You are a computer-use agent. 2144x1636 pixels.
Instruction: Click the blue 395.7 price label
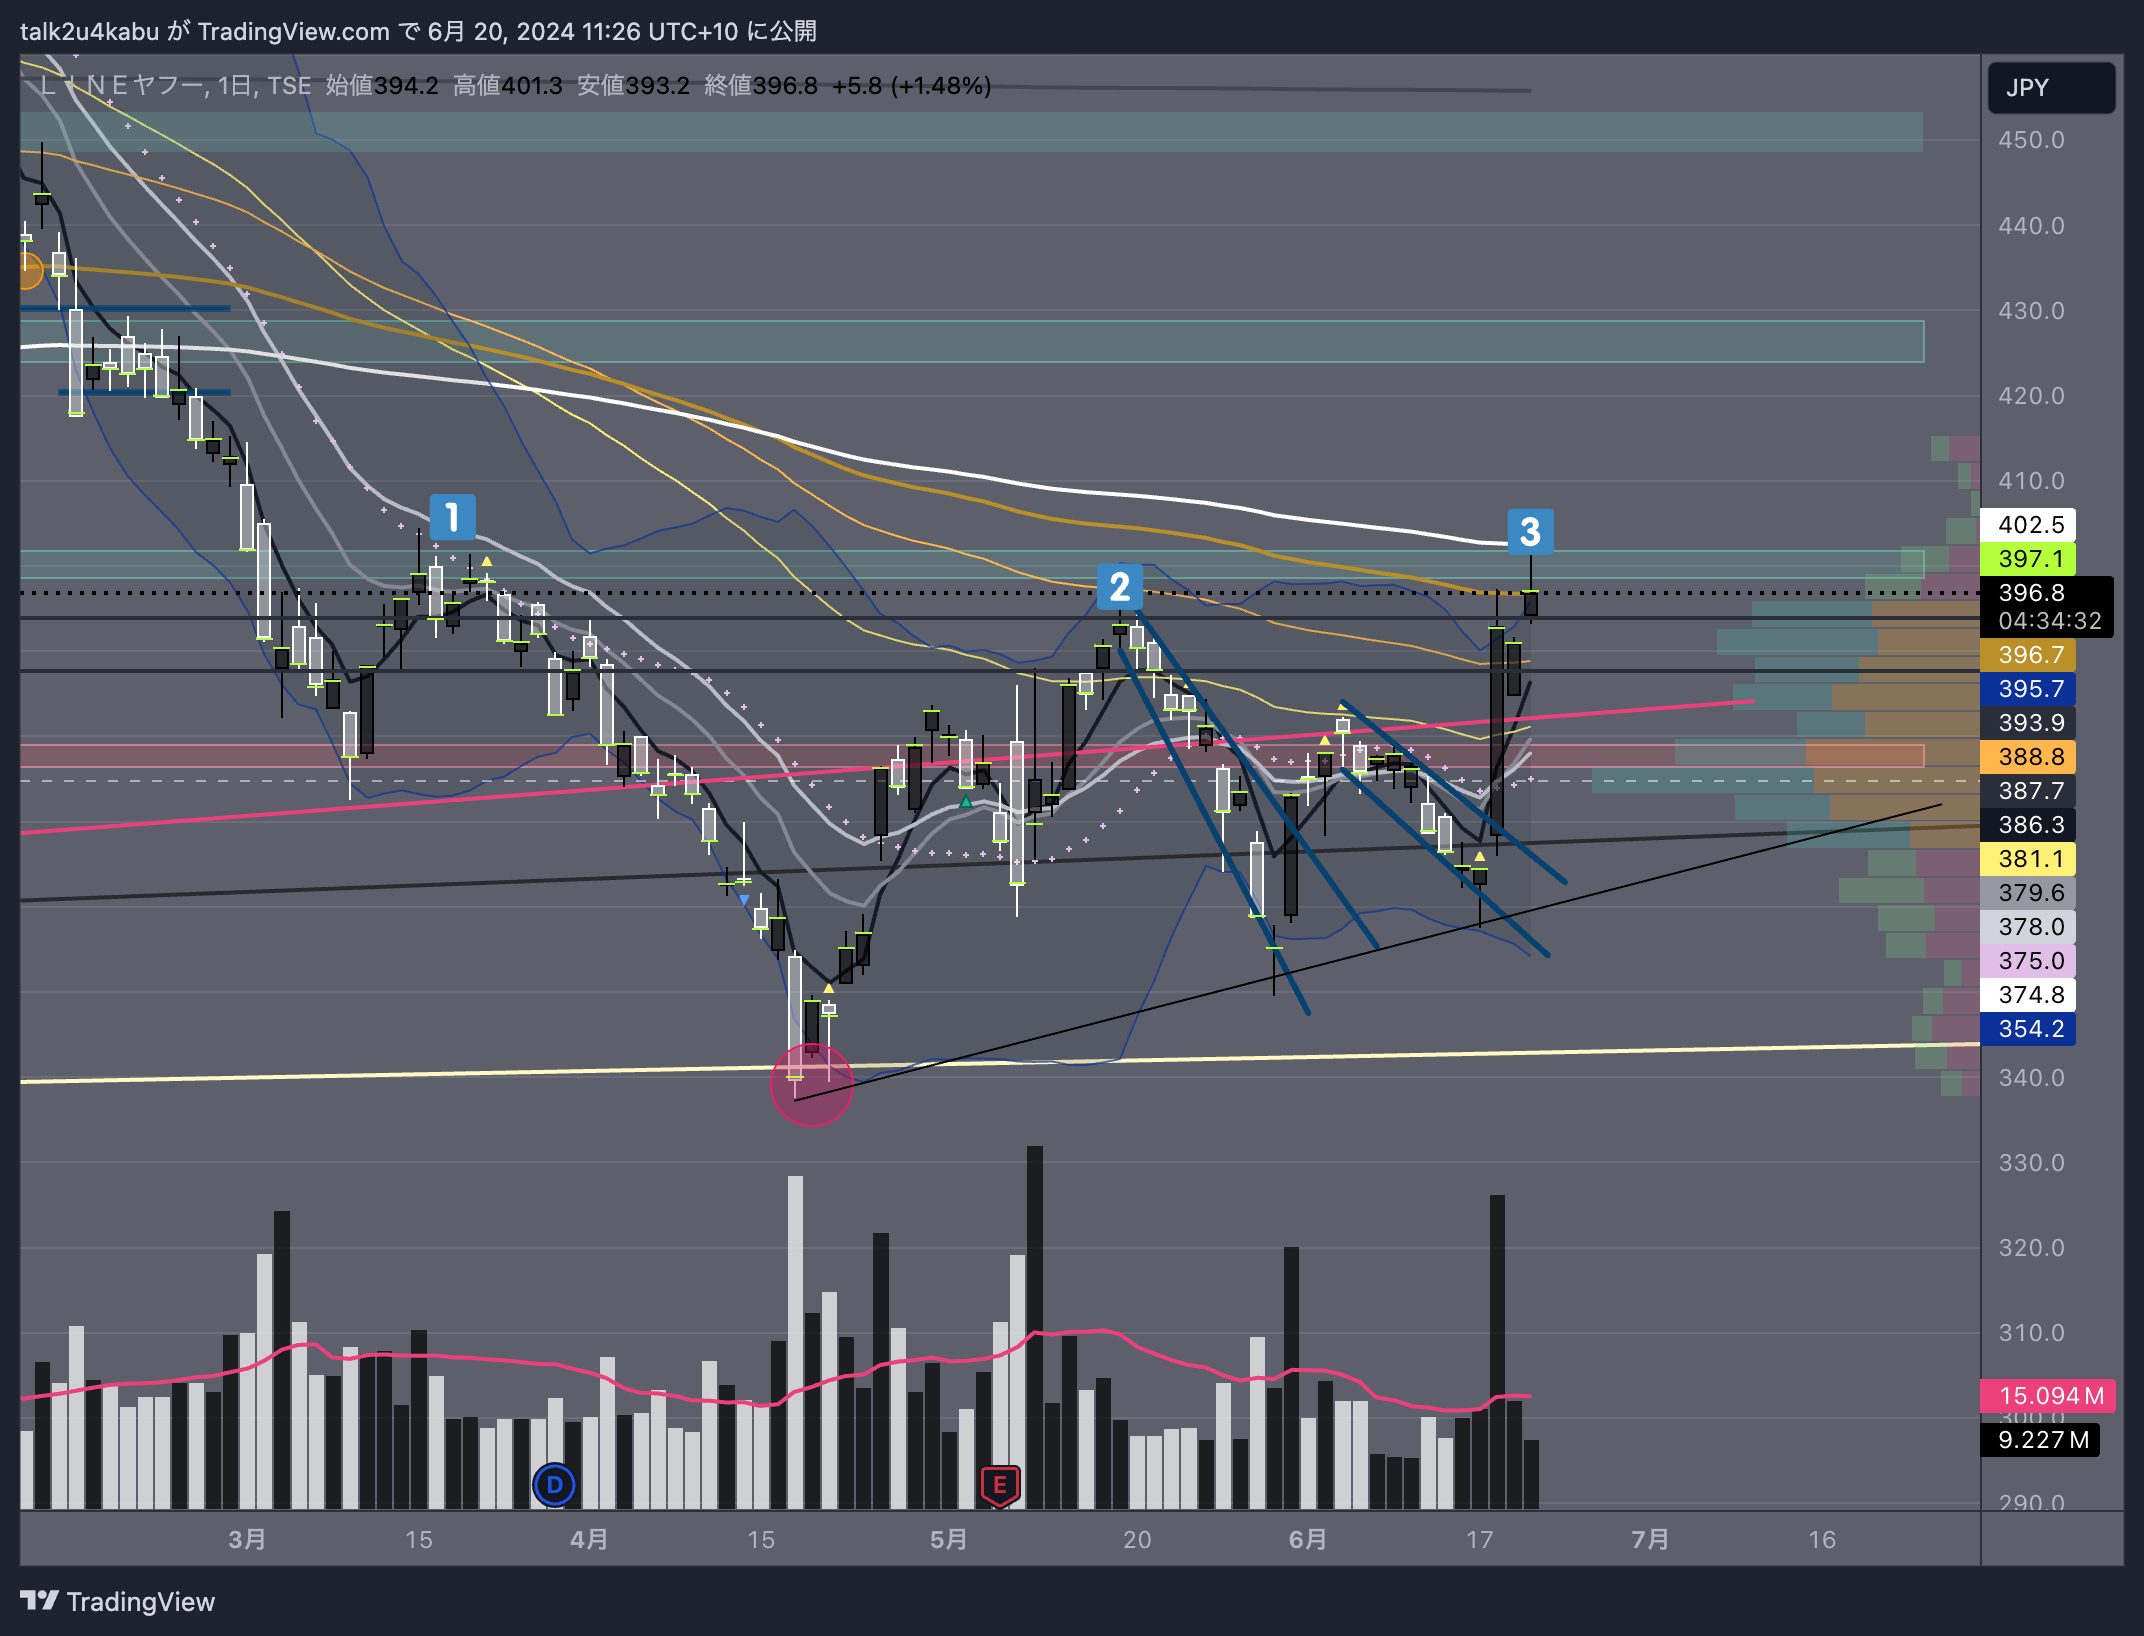pyautogui.click(x=2028, y=689)
